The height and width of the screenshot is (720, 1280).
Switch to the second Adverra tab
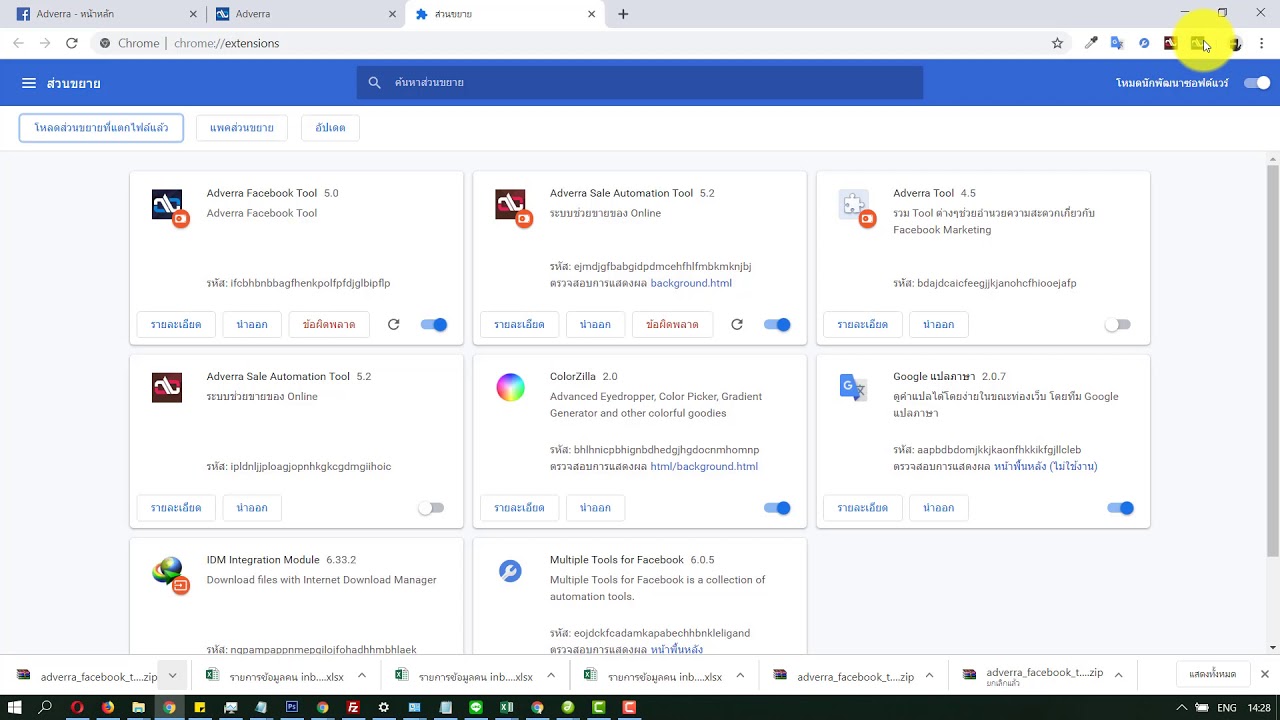tap(304, 14)
